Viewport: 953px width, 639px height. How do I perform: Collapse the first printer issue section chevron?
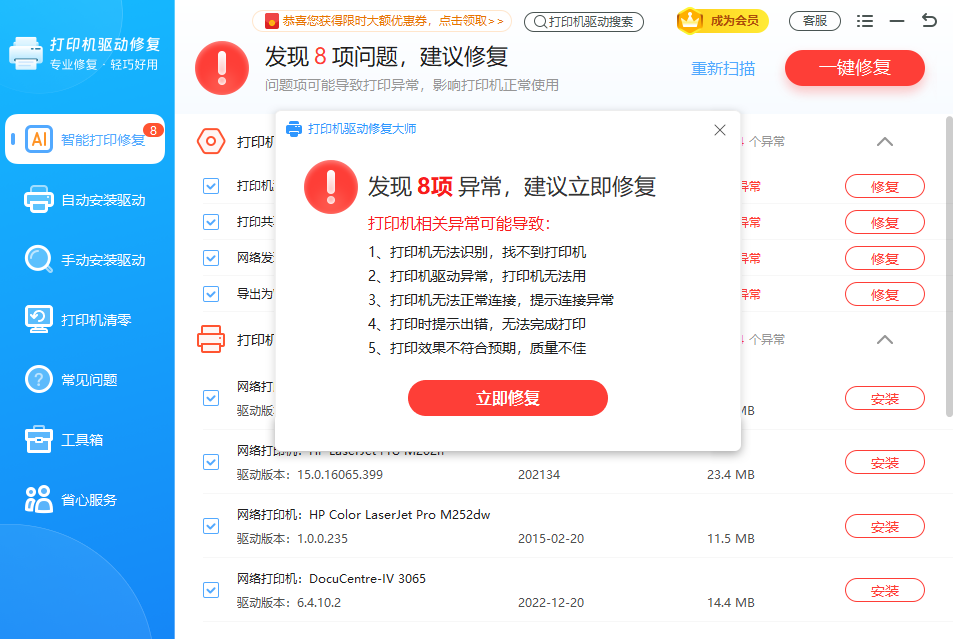(884, 142)
